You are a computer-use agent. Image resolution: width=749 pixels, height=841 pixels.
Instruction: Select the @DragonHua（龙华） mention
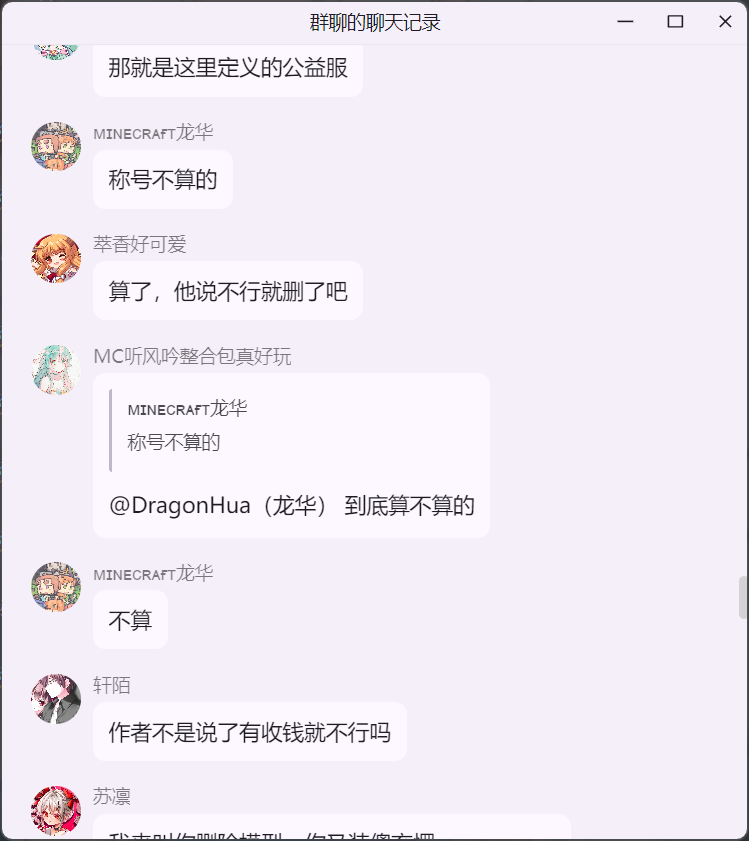click(x=218, y=506)
